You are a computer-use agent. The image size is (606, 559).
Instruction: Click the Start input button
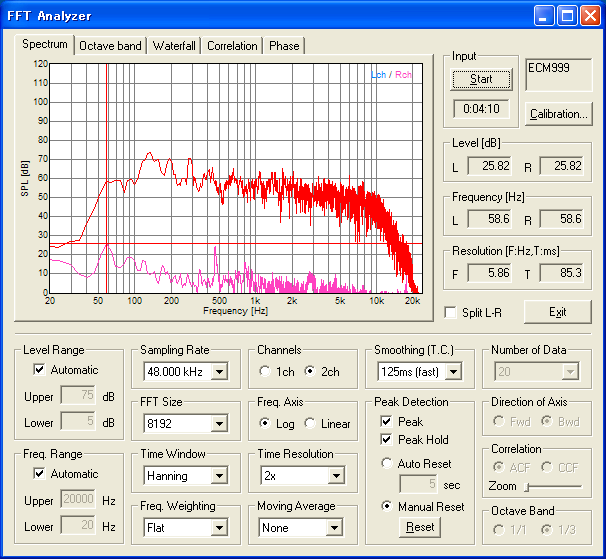[x=481, y=79]
